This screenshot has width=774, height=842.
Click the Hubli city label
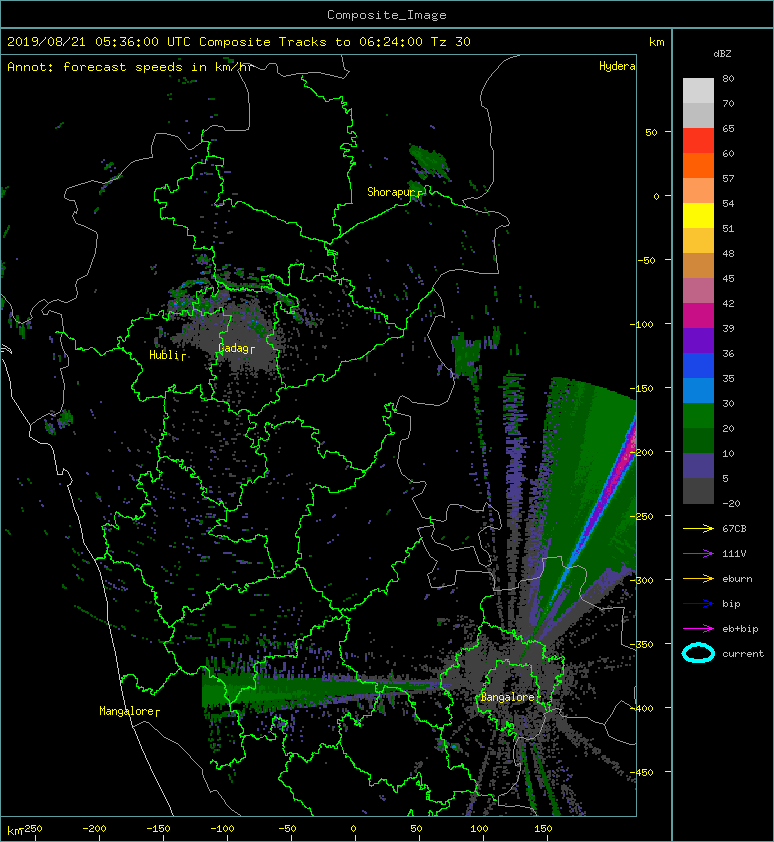point(164,355)
